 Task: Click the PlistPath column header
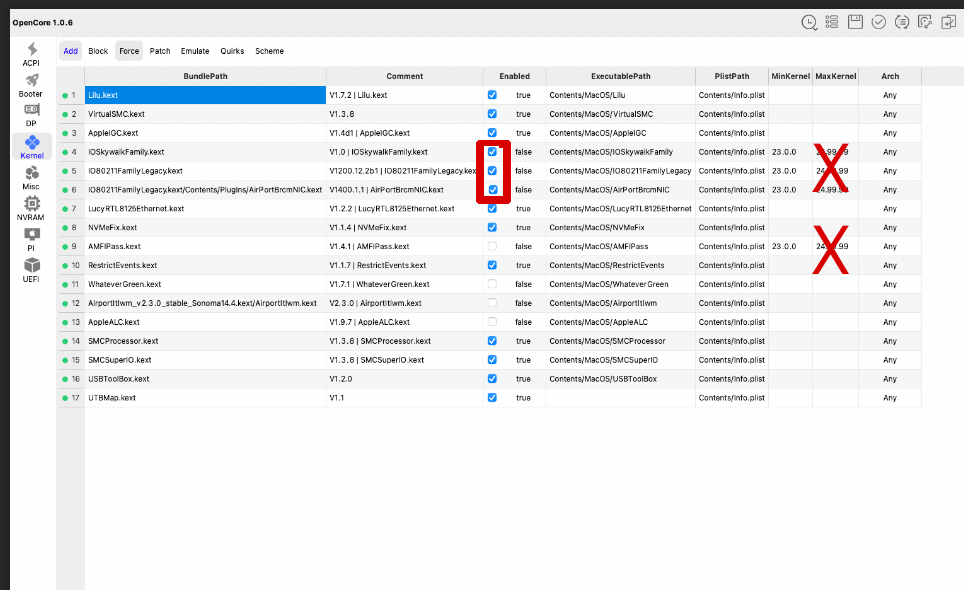click(732, 76)
